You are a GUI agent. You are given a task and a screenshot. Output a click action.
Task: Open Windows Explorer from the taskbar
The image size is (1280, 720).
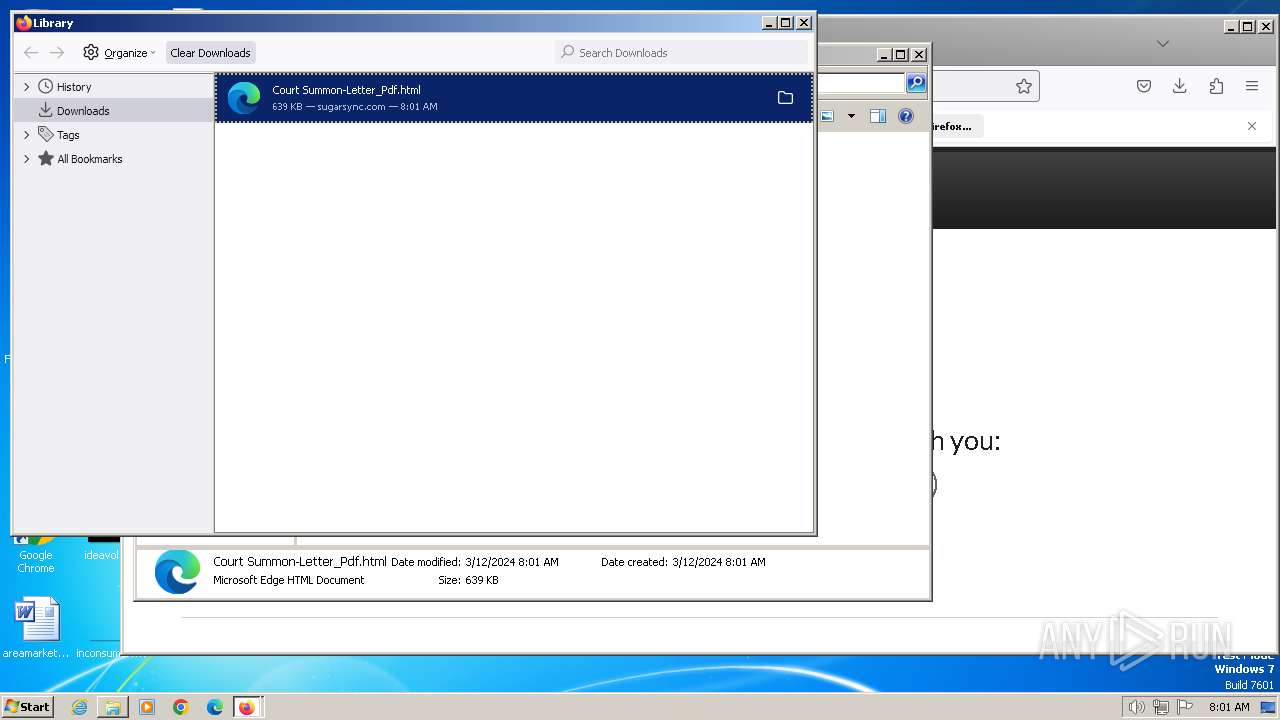(x=113, y=707)
